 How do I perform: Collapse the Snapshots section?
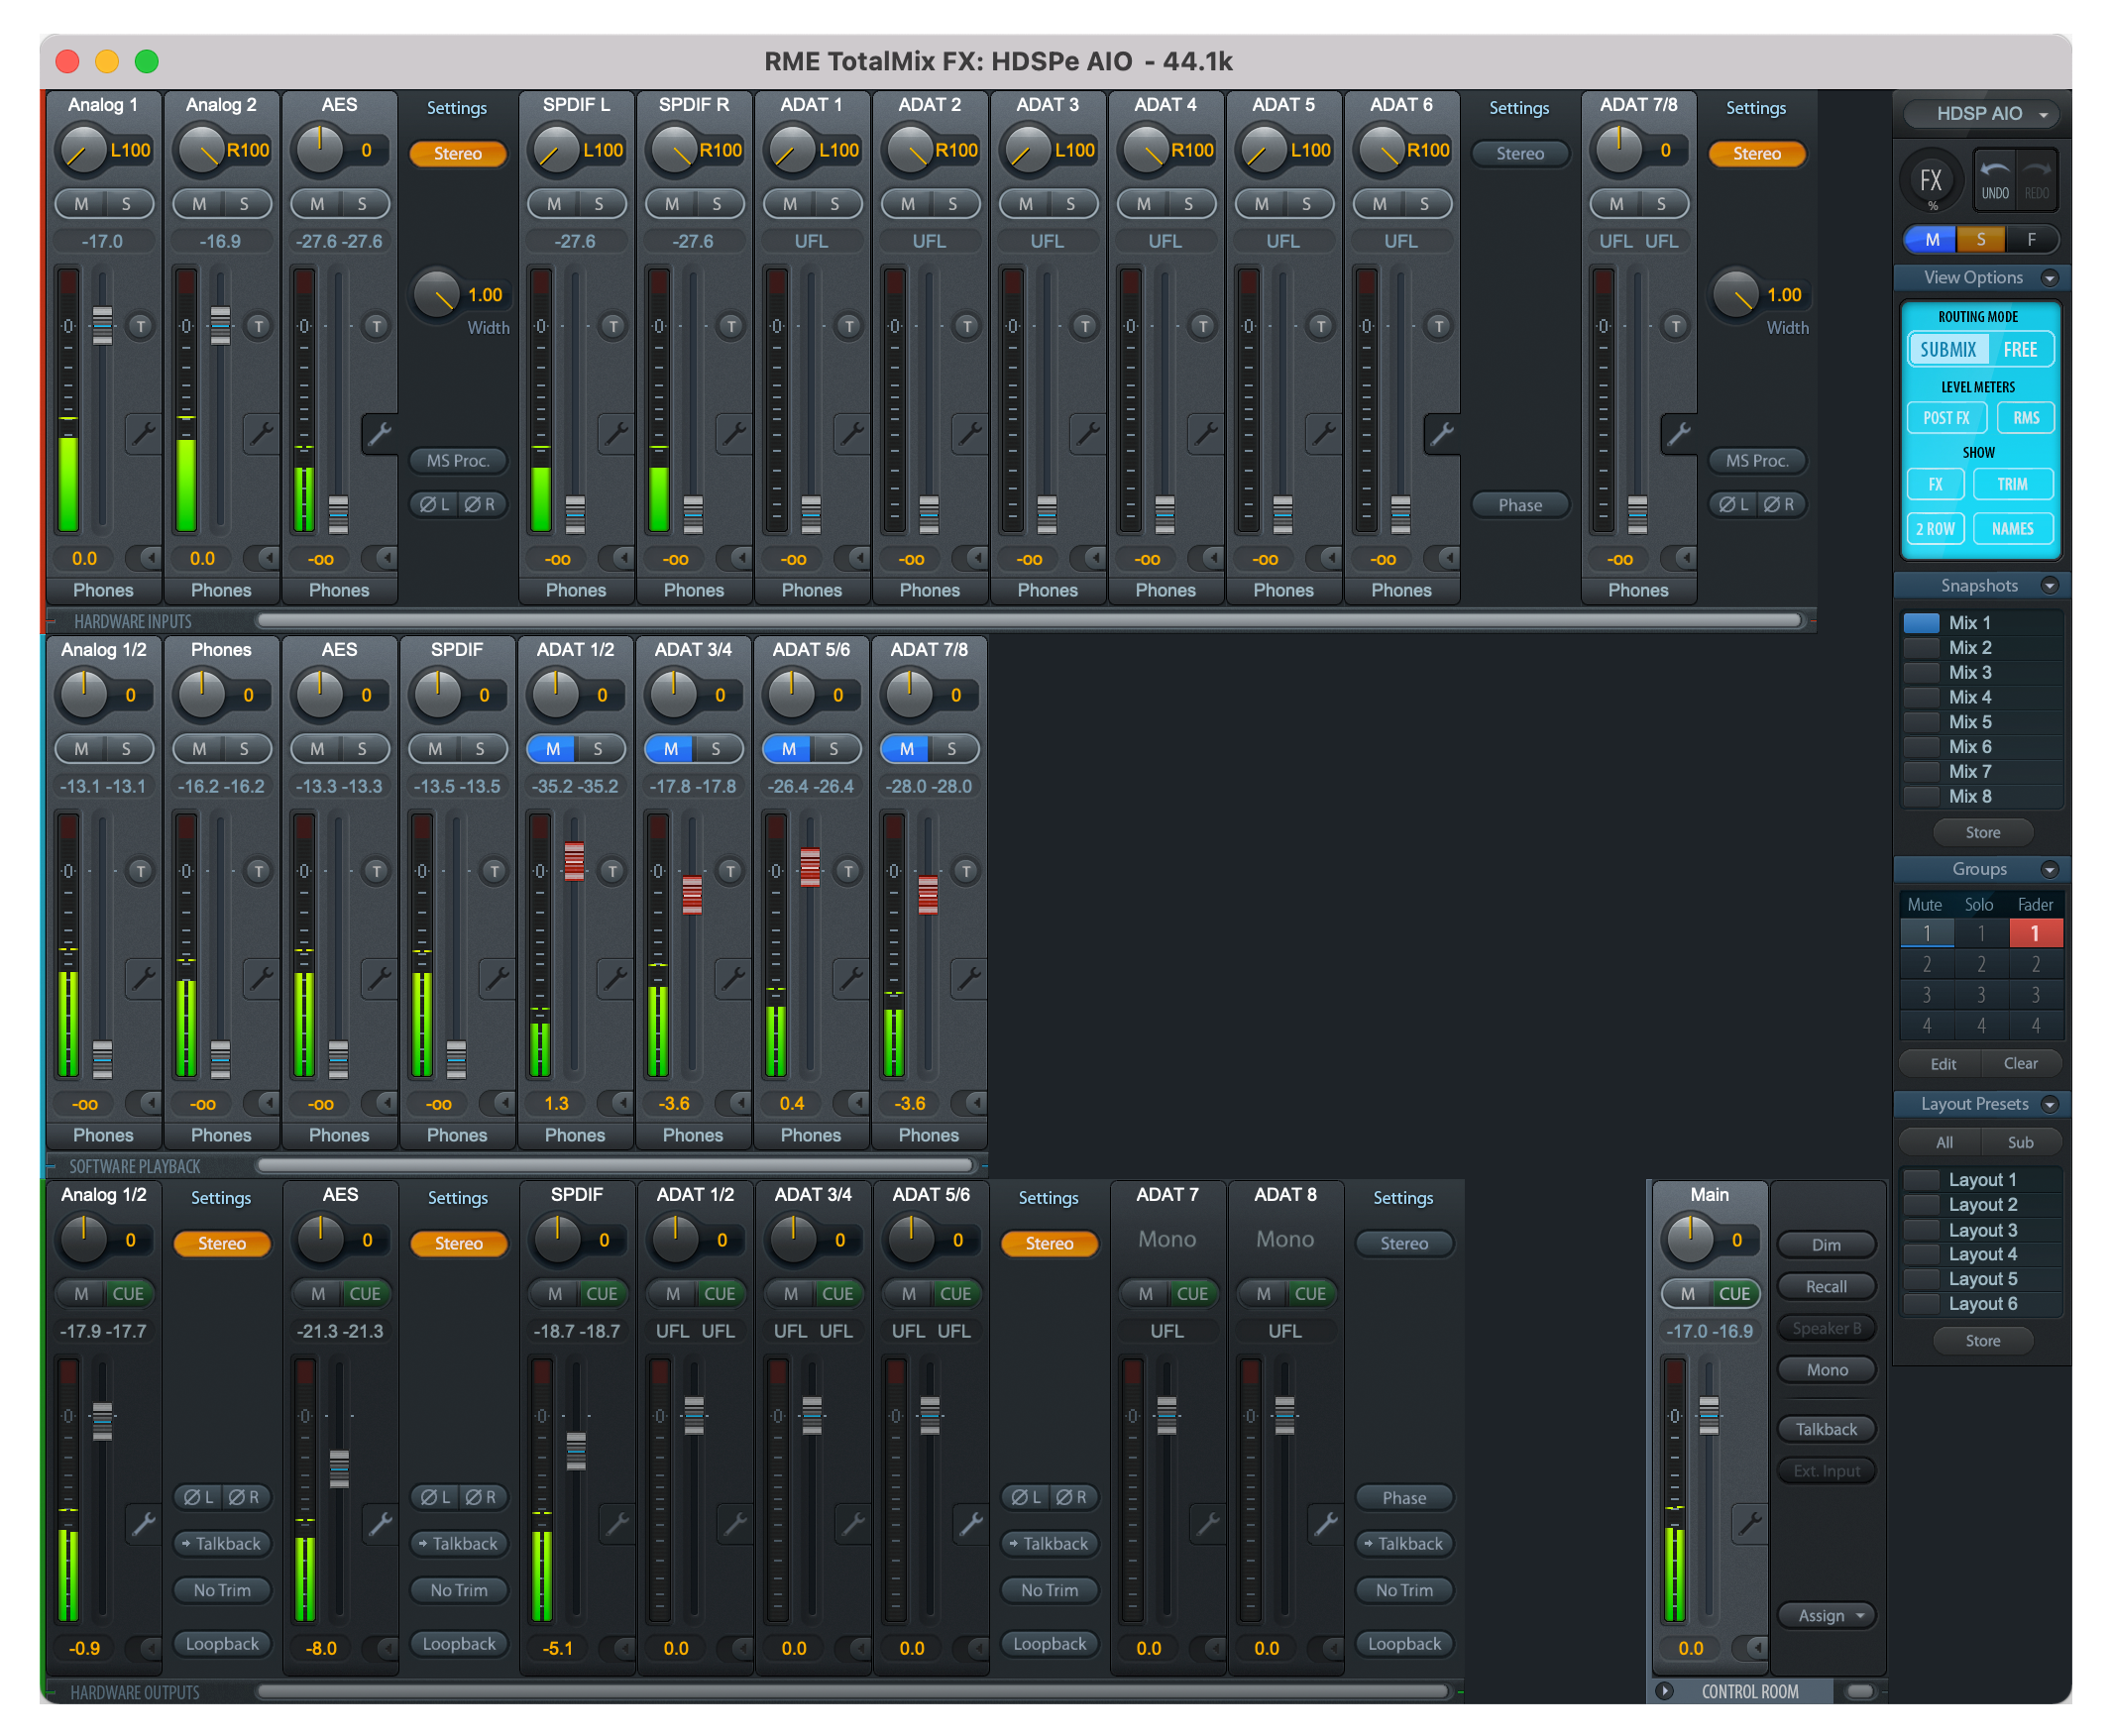click(x=2049, y=586)
